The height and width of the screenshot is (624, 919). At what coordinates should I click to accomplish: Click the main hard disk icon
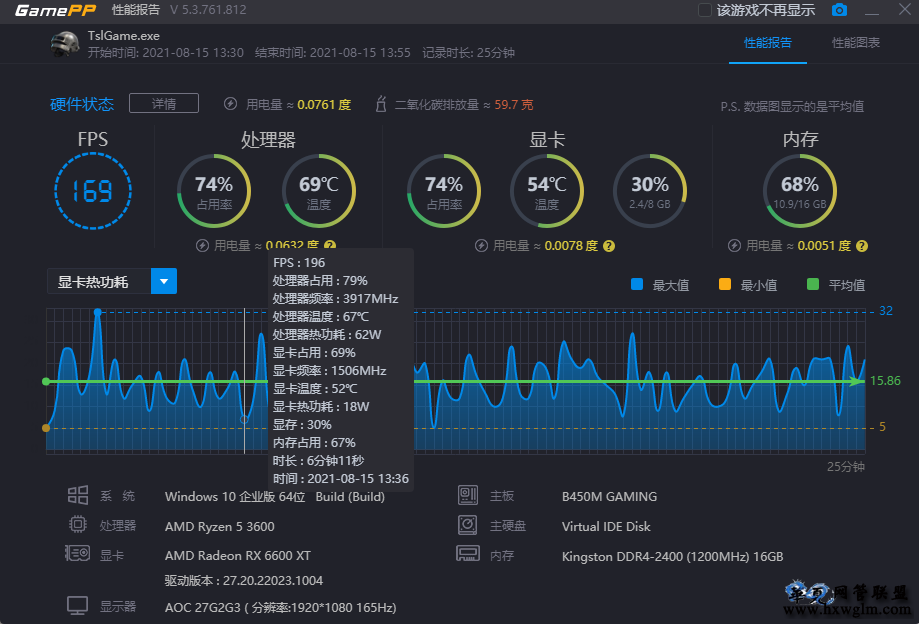(468, 525)
